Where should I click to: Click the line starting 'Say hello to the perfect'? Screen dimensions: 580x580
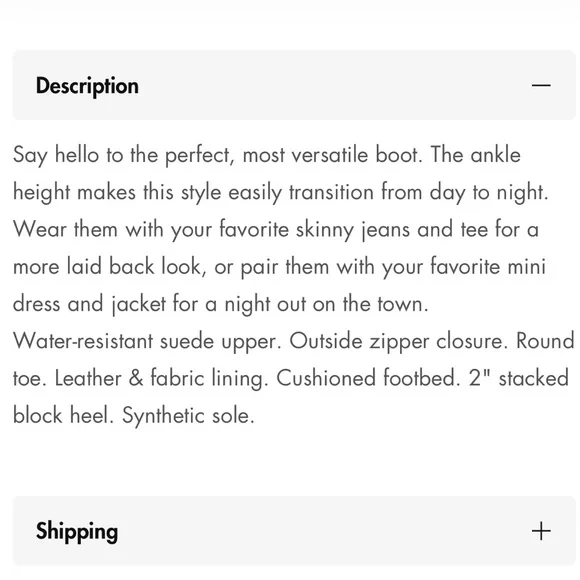click(267, 155)
